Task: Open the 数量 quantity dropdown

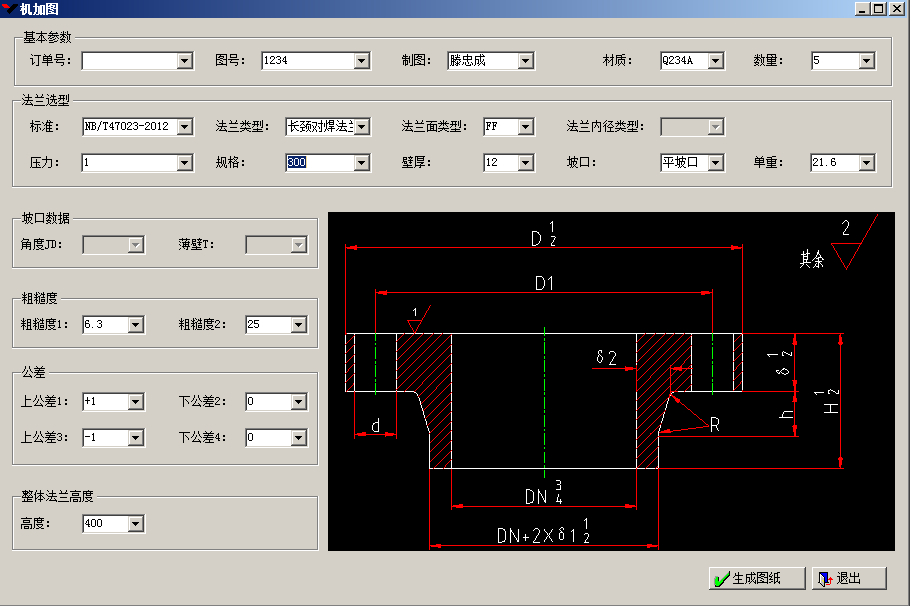Action: click(867, 61)
